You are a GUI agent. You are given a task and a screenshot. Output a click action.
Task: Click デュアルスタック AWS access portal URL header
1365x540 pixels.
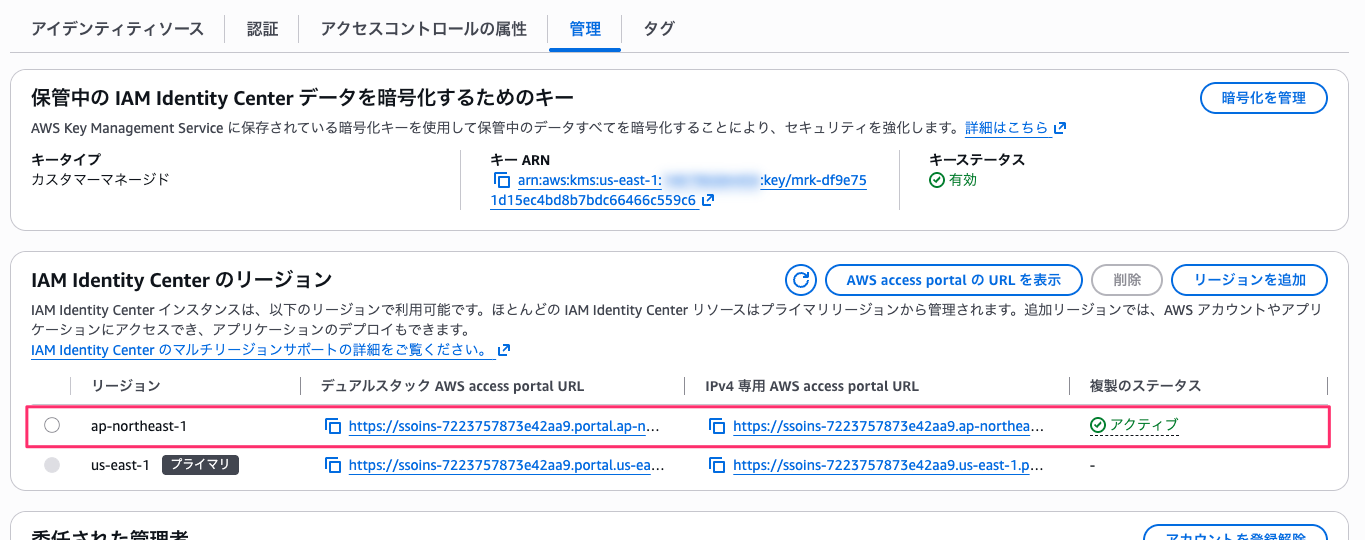(452, 386)
